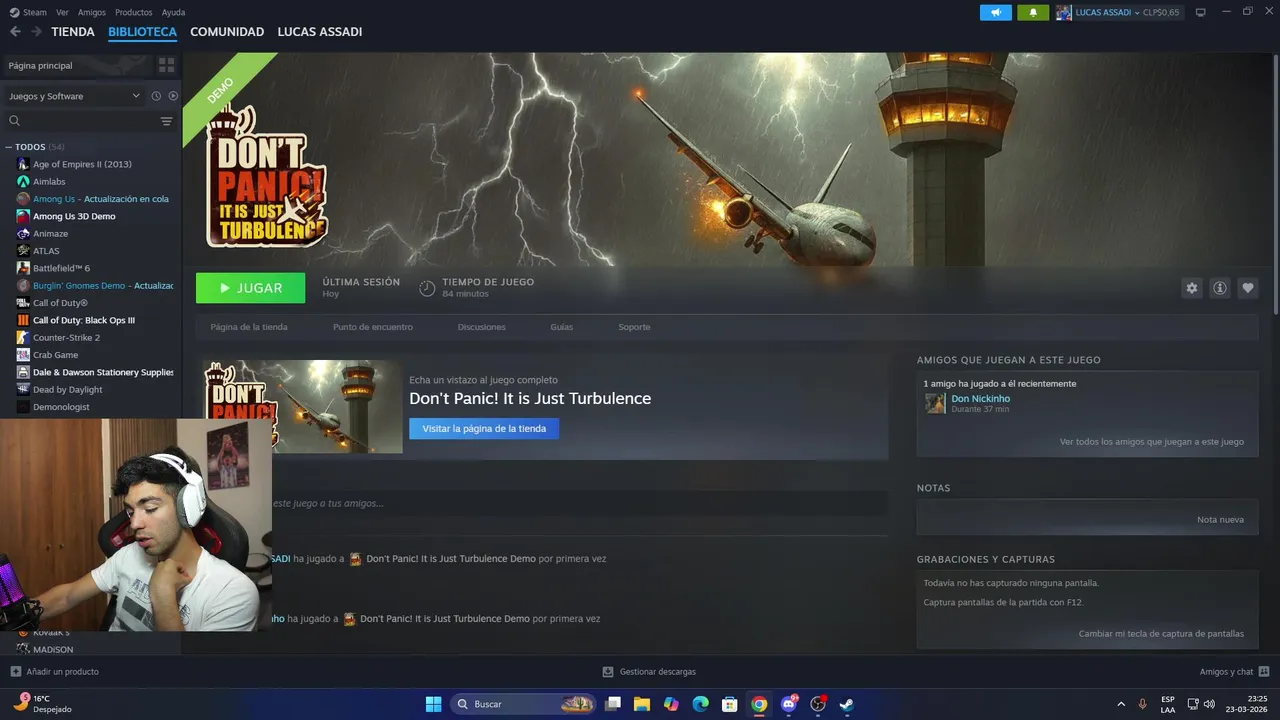The height and width of the screenshot is (720, 1280).
Task: Show hidden system tray icons
Action: point(1120,704)
